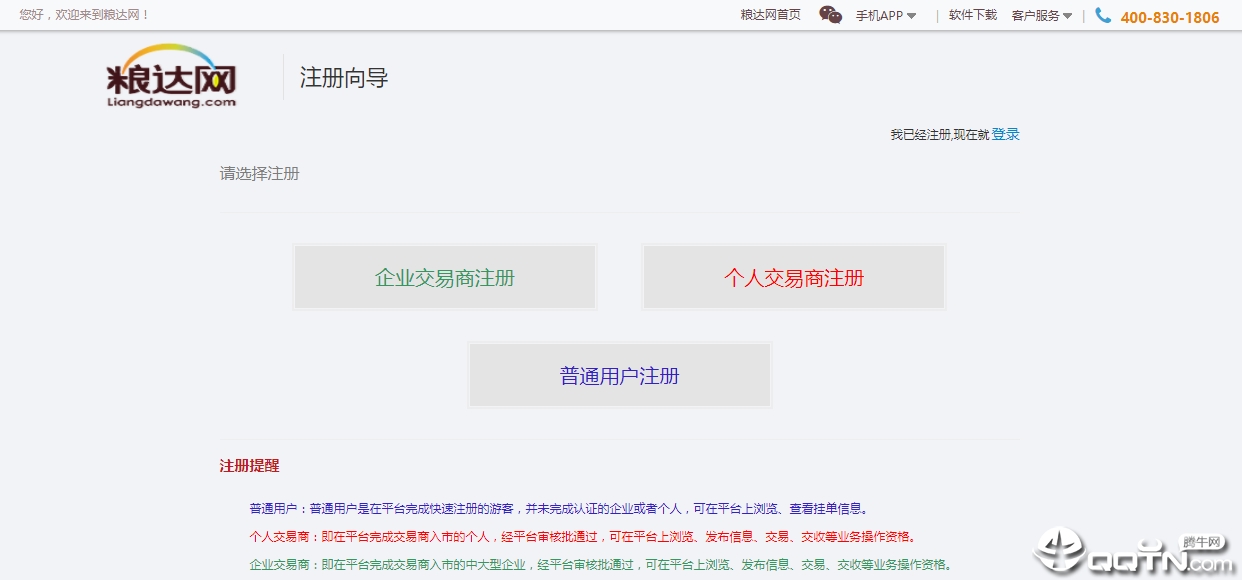Click the phone icon beside 400-830-1806
Screen dimensions: 1242x580
coord(1103,15)
